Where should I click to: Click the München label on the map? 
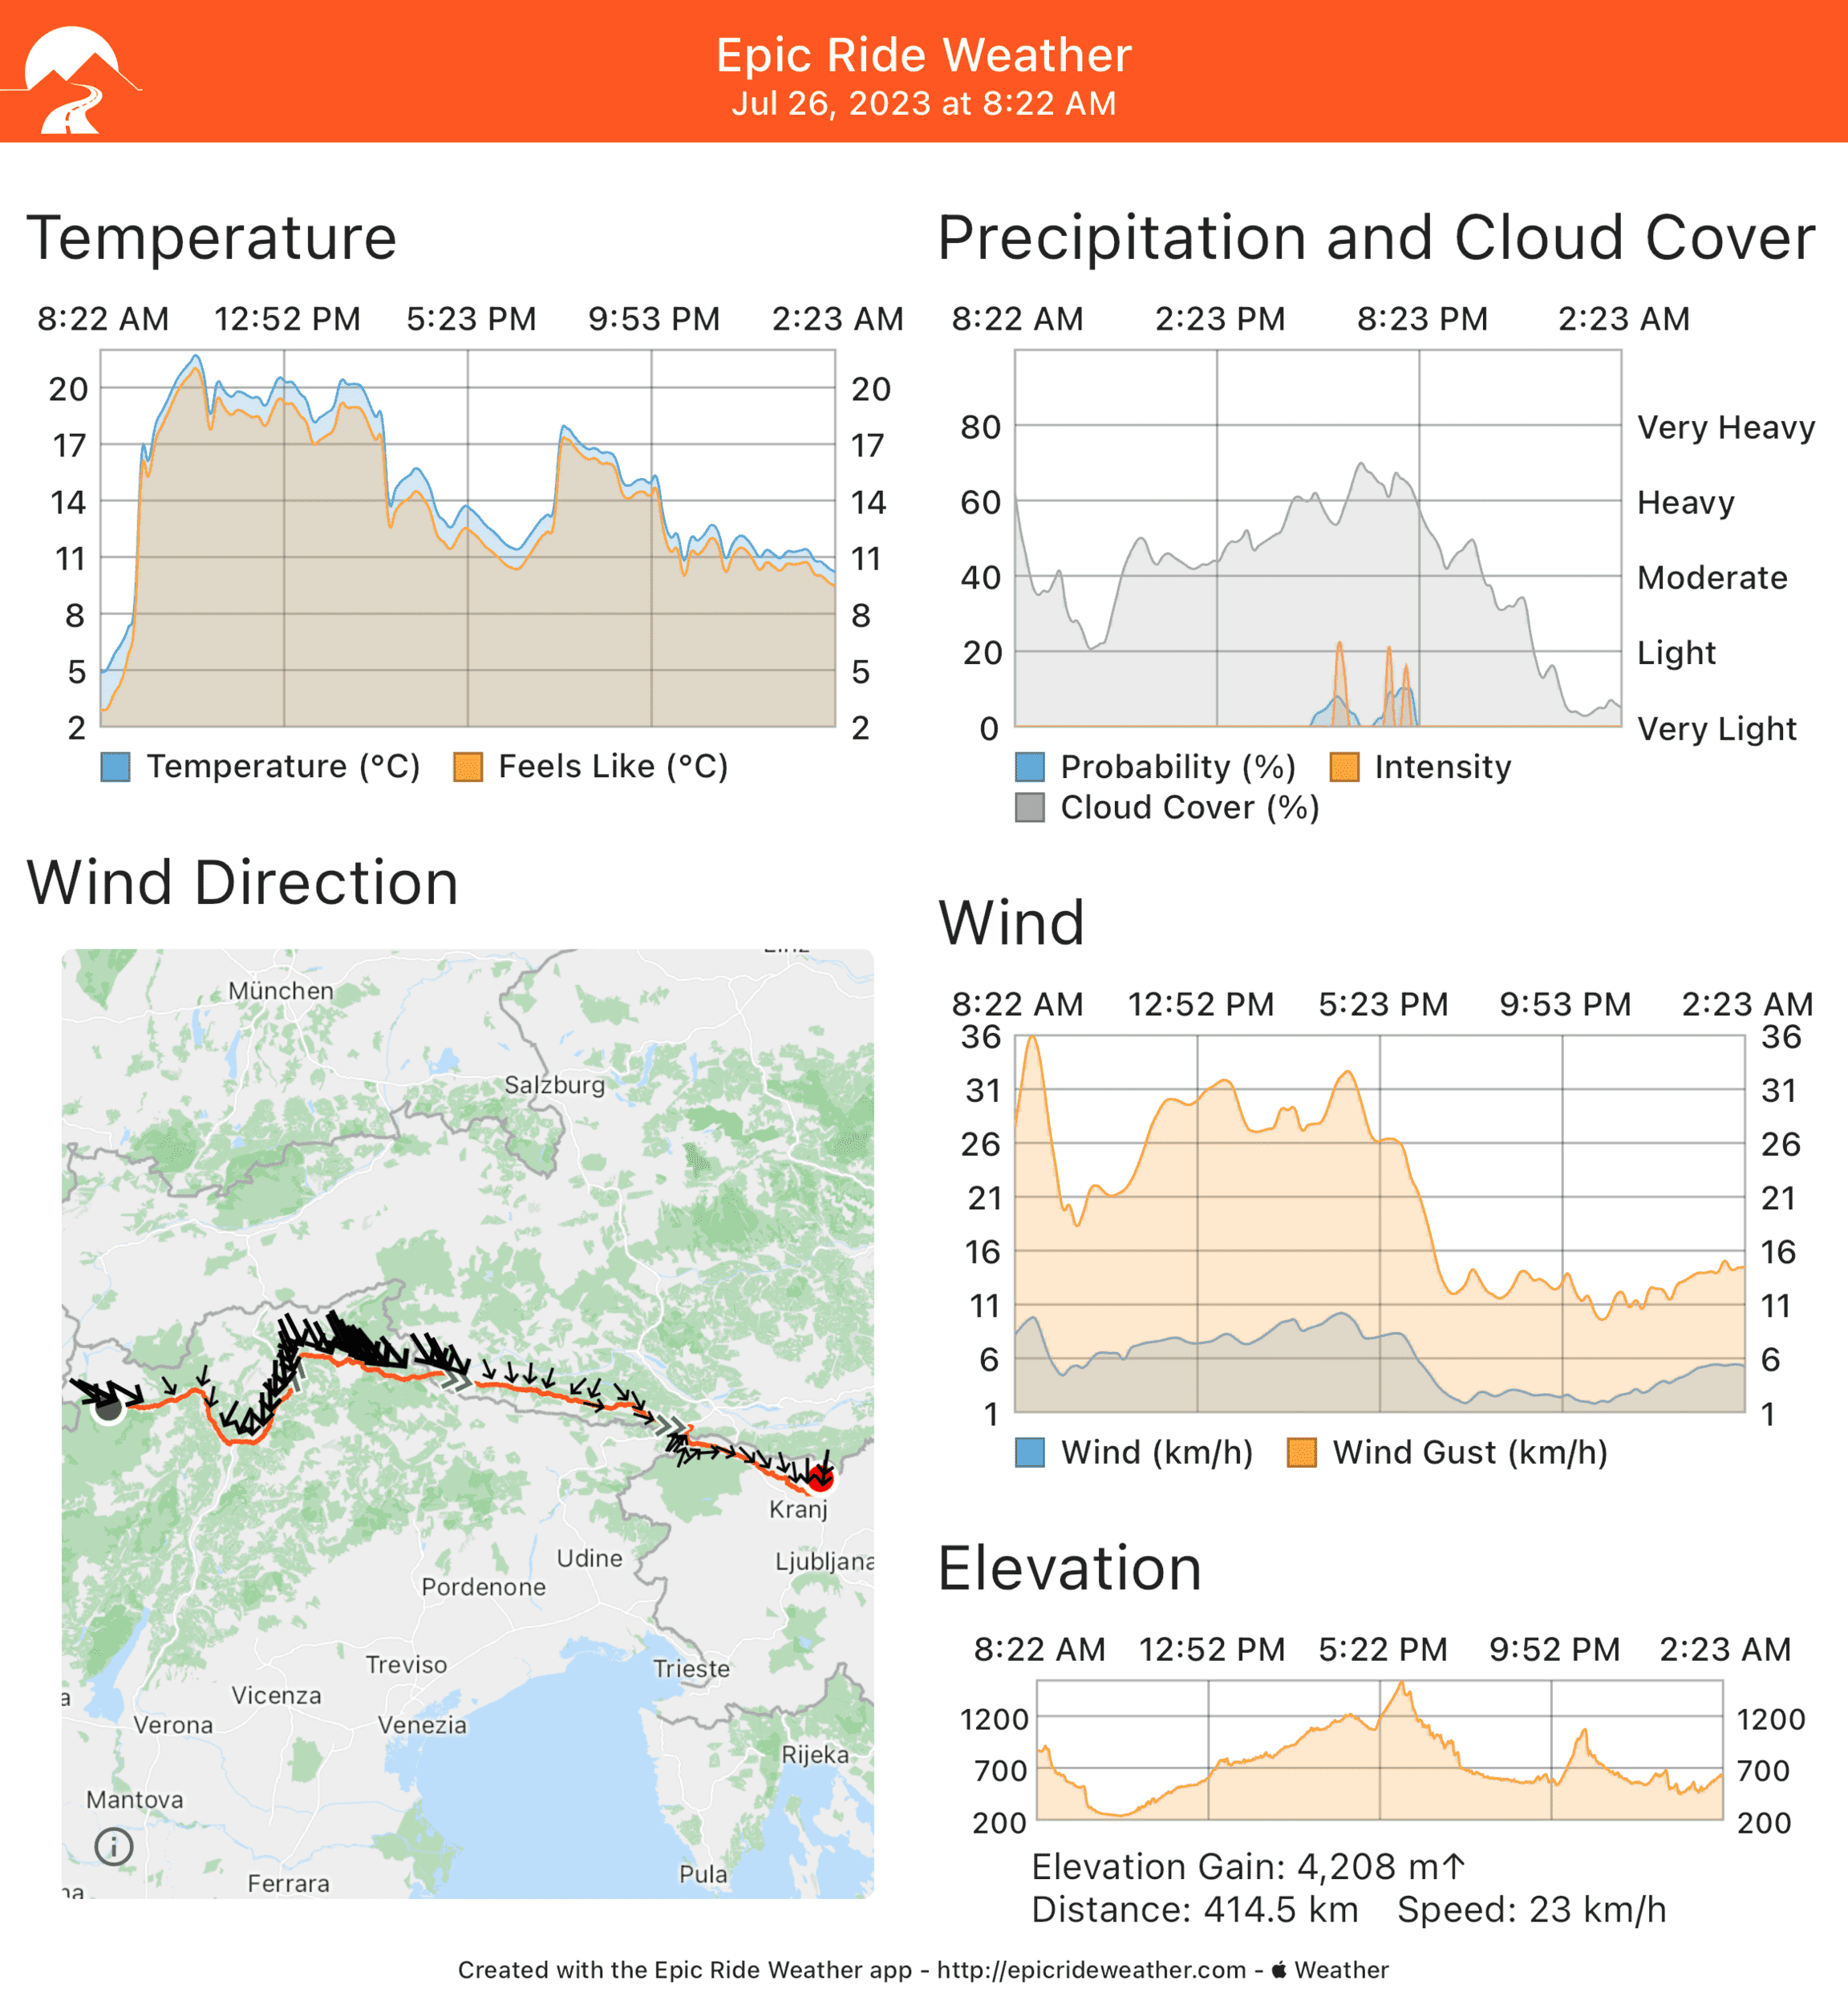click(x=281, y=991)
